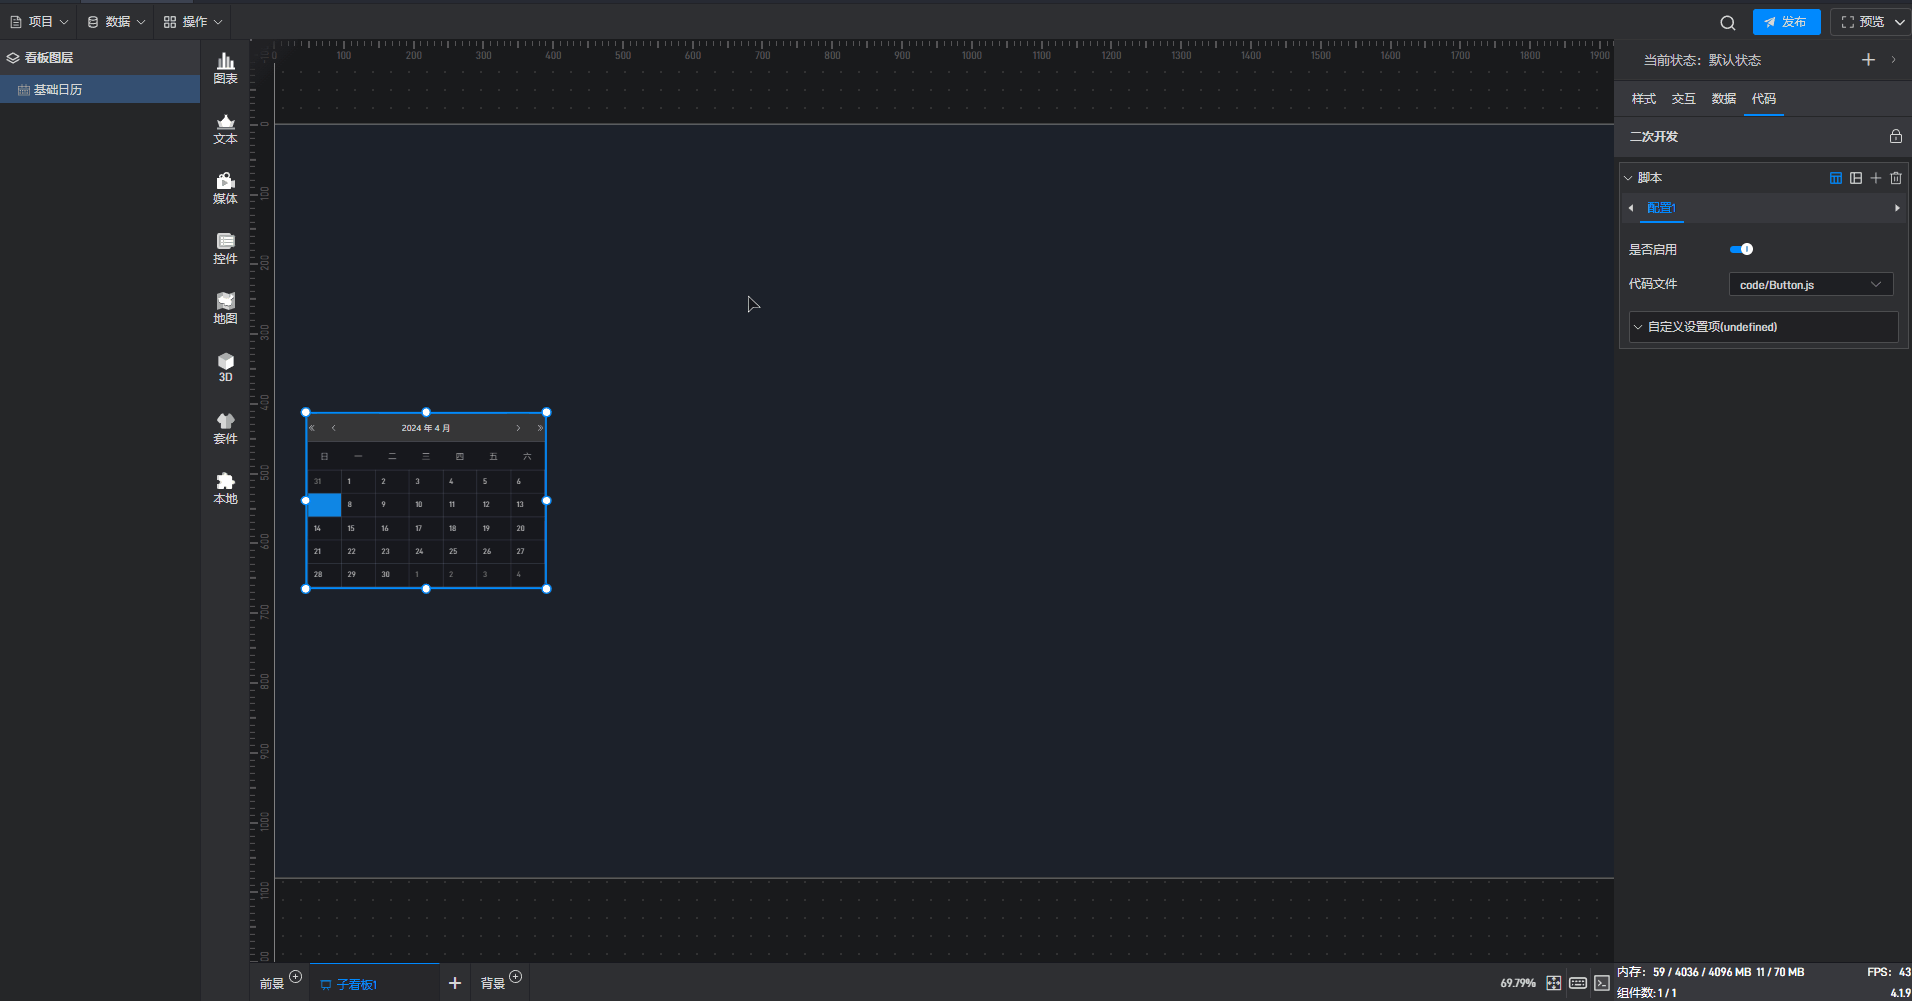Click the search magnifier icon in top bar

coord(1727,22)
